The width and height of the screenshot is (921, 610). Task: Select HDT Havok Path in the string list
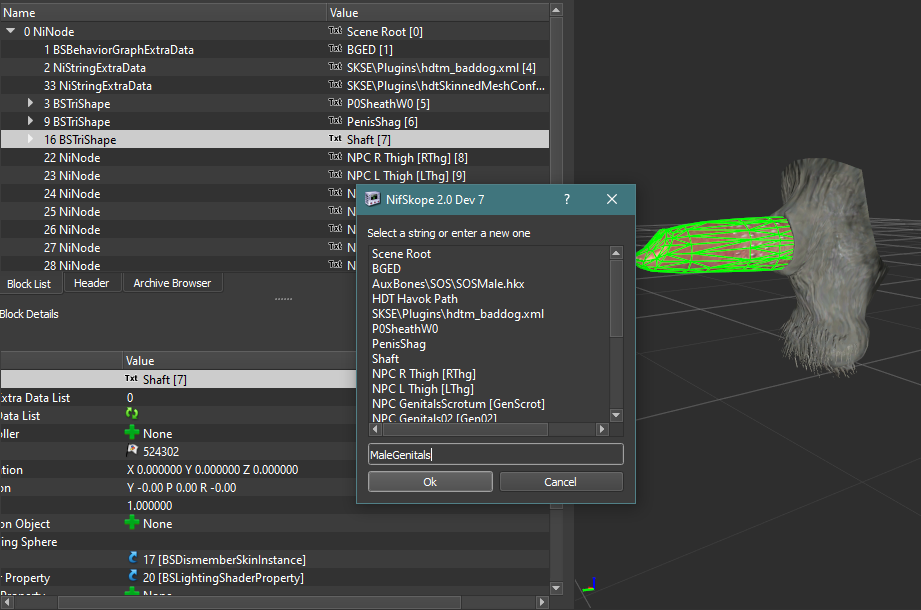[x=415, y=299]
